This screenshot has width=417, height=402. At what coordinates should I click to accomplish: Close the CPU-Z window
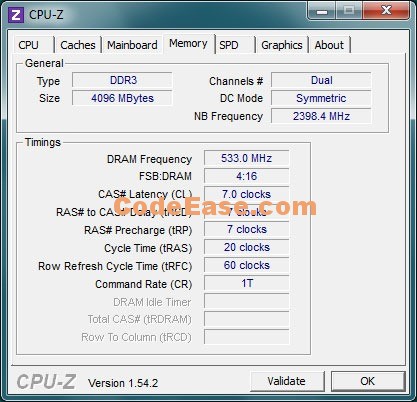pyautogui.click(x=386, y=11)
